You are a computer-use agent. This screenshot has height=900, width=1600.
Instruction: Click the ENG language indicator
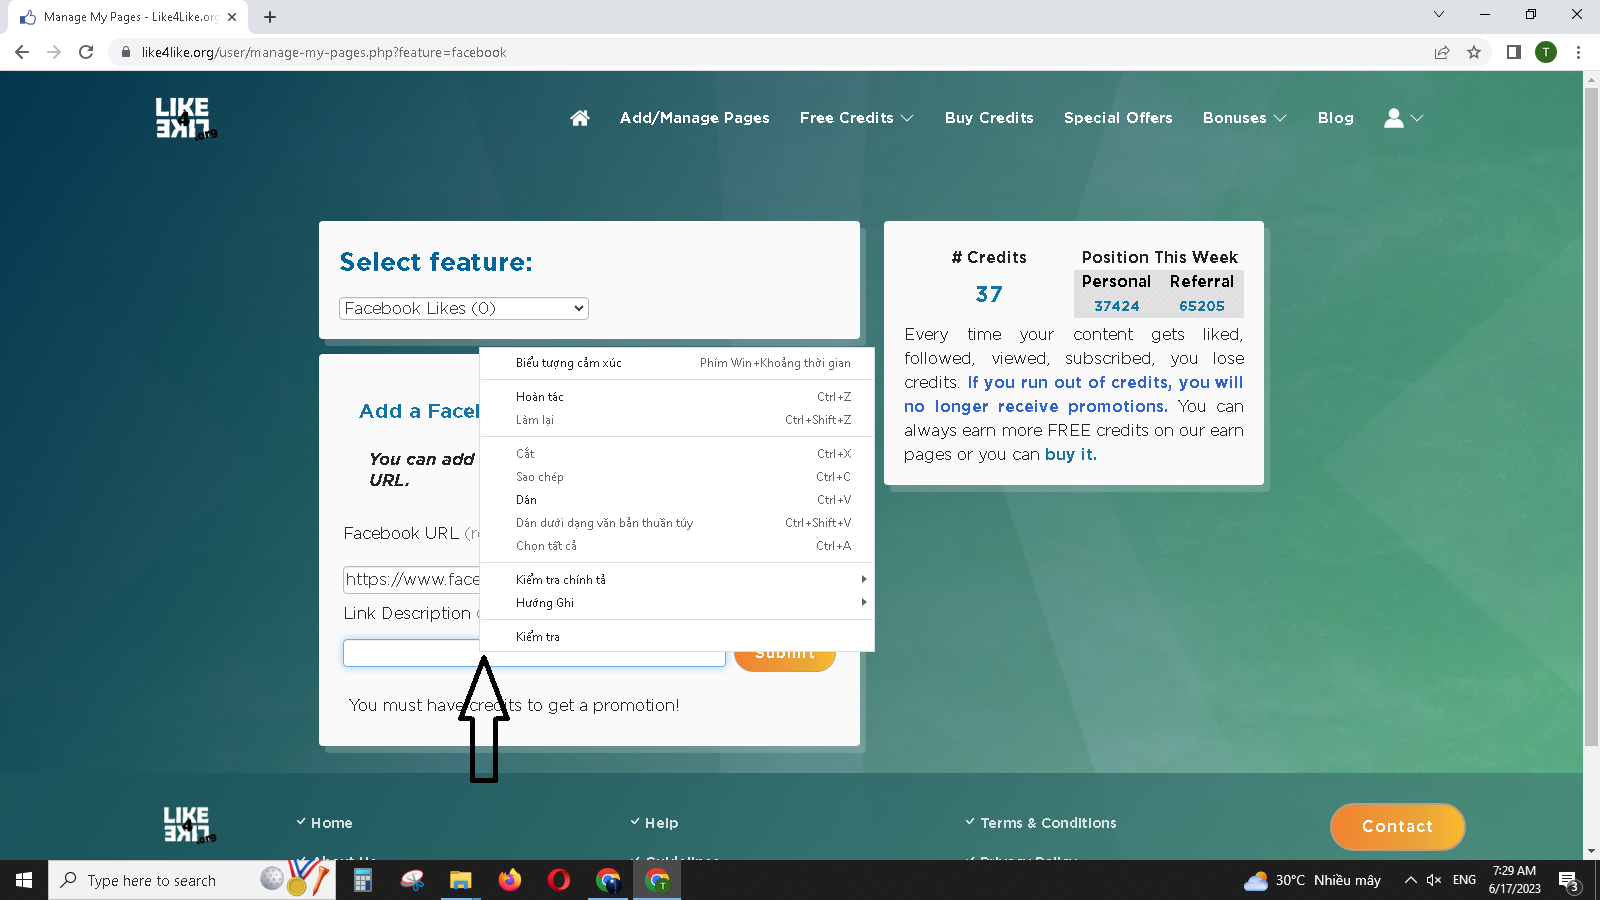pyautogui.click(x=1464, y=880)
